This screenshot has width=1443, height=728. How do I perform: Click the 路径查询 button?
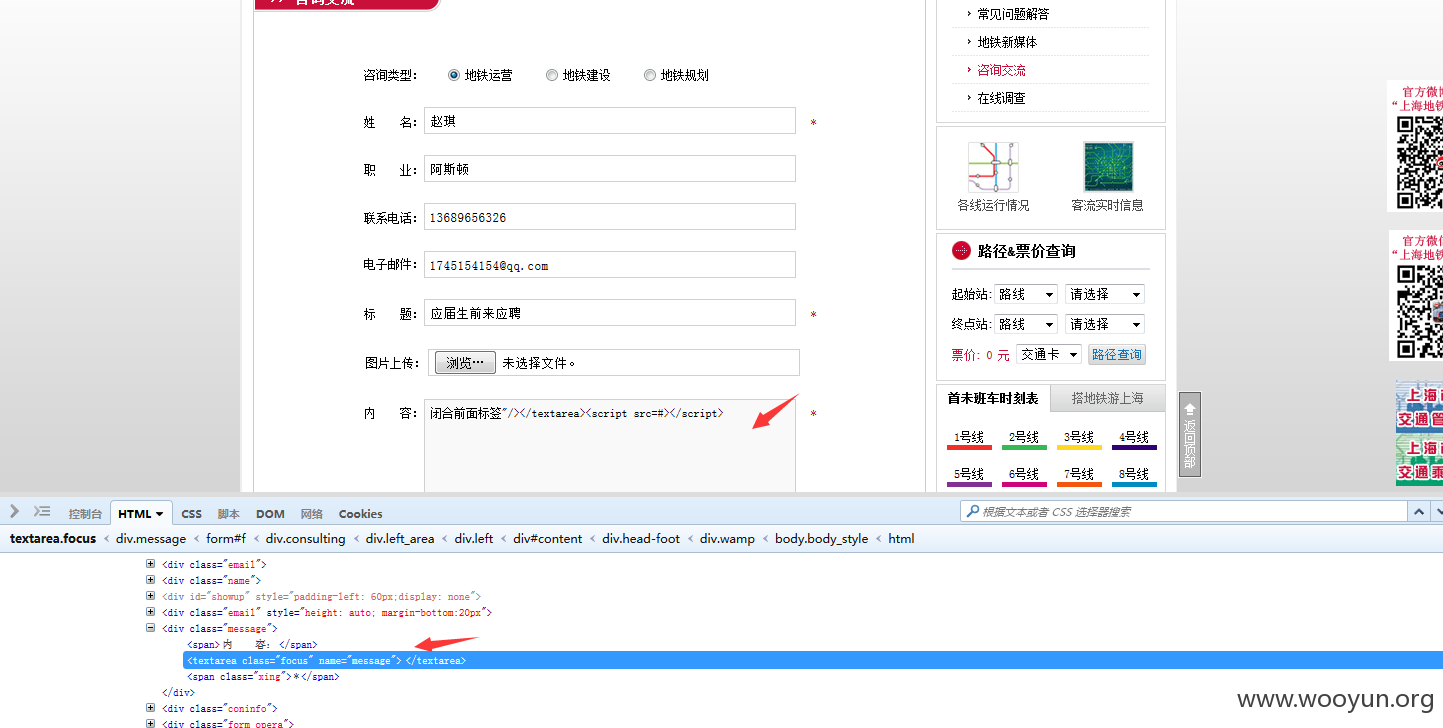click(1117, 355)
